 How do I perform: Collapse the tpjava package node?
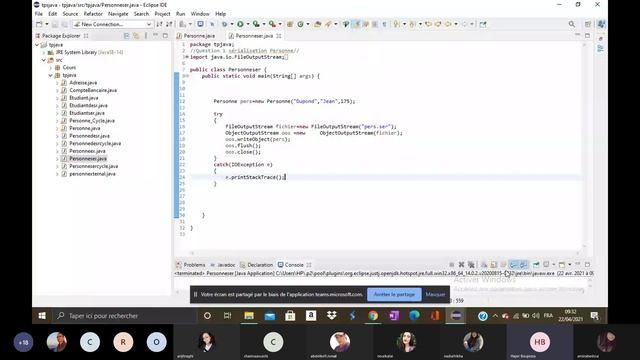coord(51,76)
